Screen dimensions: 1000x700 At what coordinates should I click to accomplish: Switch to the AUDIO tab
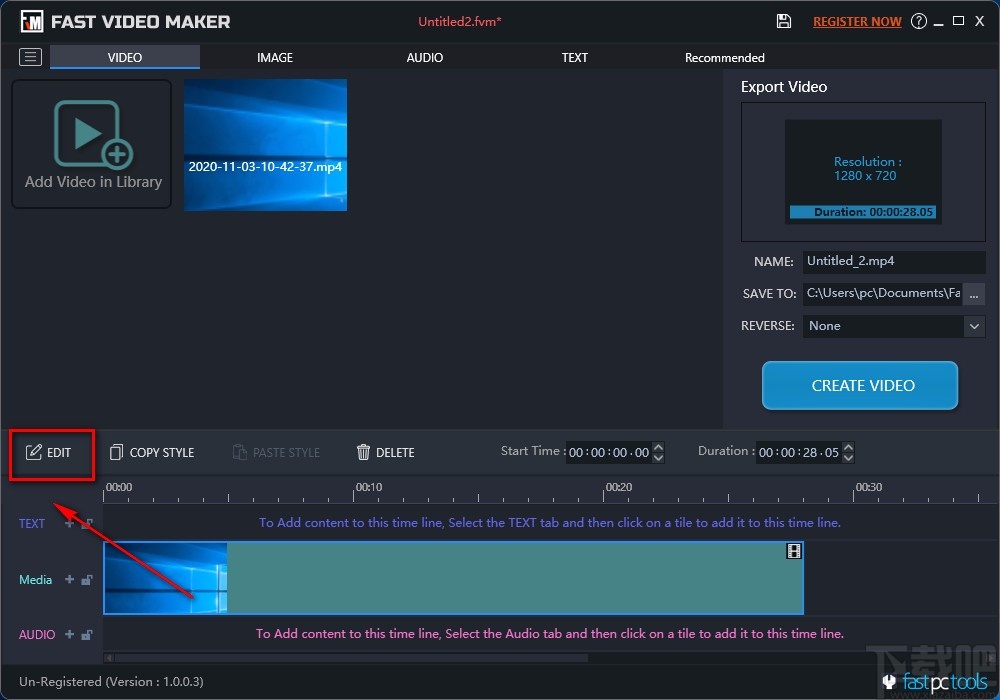(x=425, y=57)
